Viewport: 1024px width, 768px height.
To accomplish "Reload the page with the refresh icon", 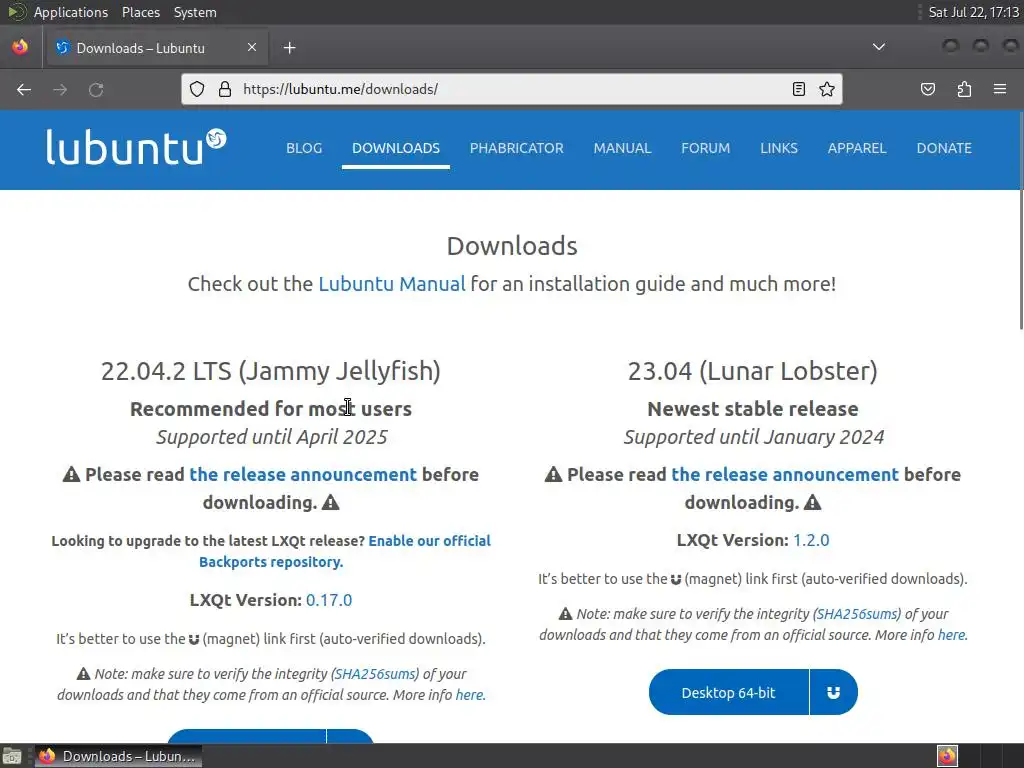I will (96, 89).
